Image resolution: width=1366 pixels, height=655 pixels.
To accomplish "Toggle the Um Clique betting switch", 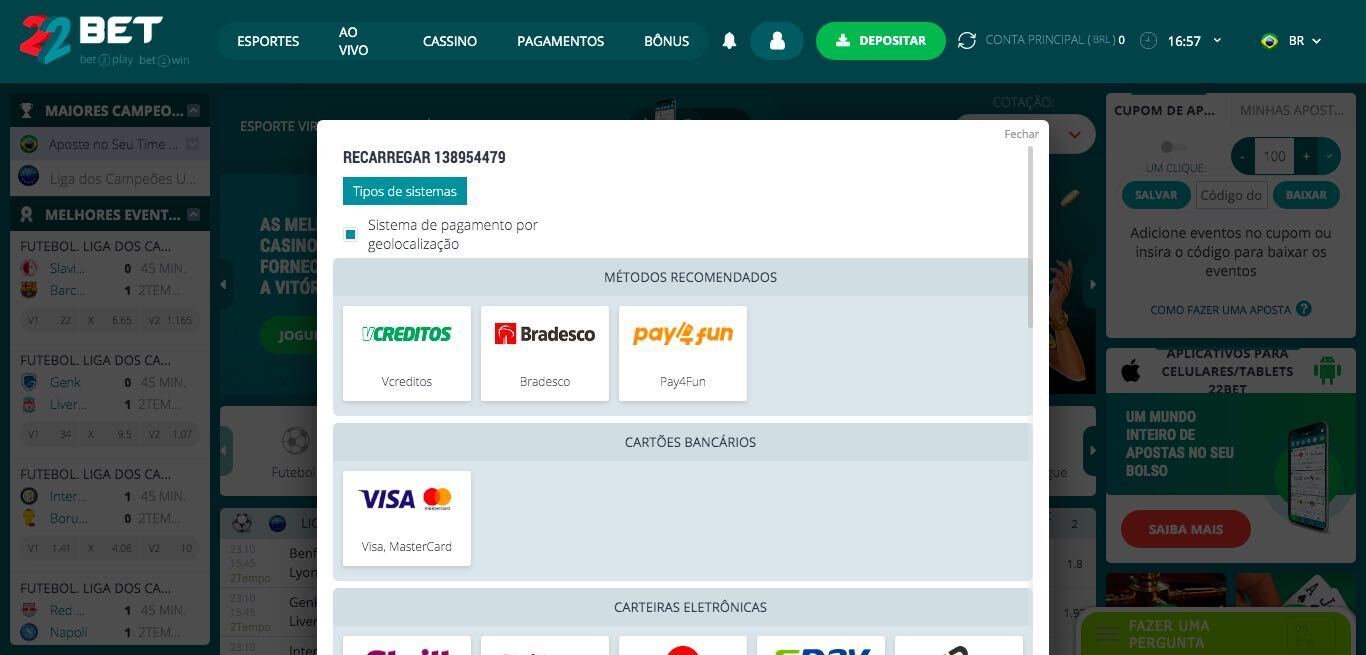I will (x=1174, y=147).
